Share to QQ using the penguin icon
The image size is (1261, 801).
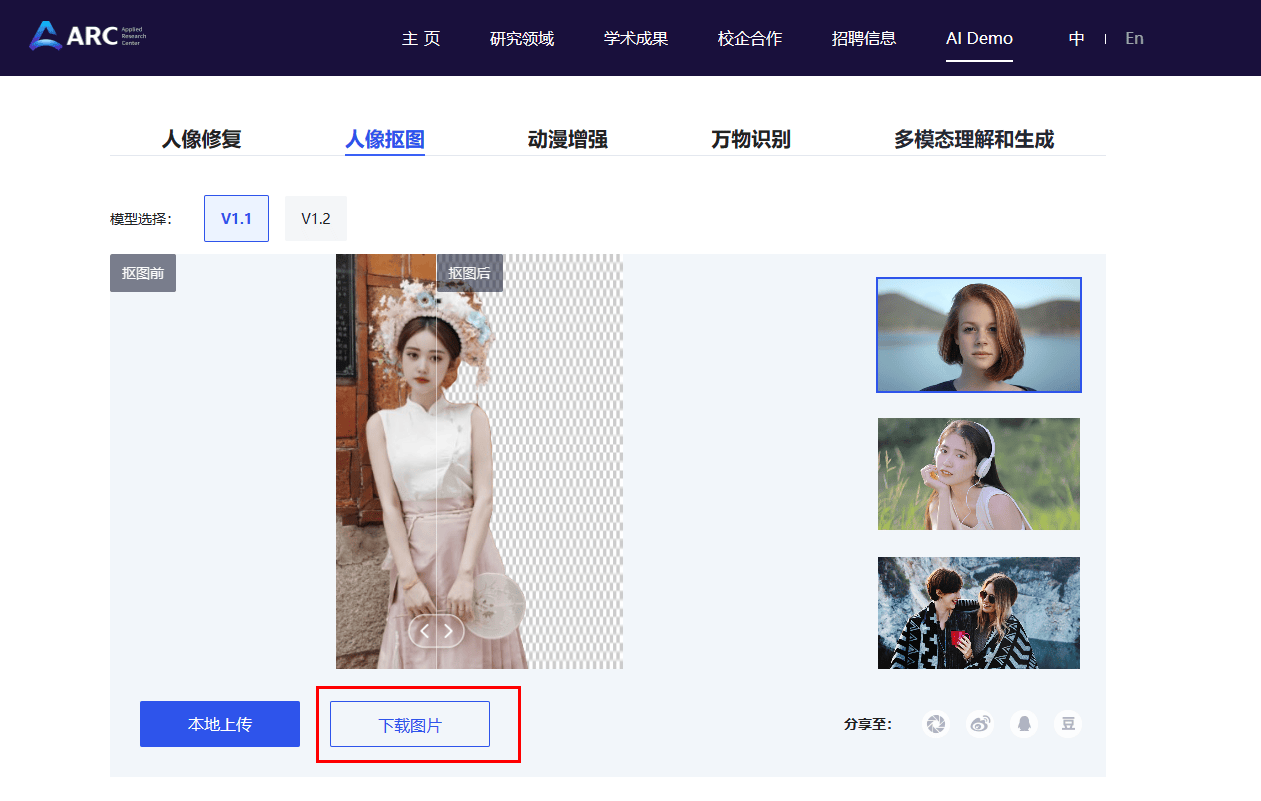tap(1024, 724)
